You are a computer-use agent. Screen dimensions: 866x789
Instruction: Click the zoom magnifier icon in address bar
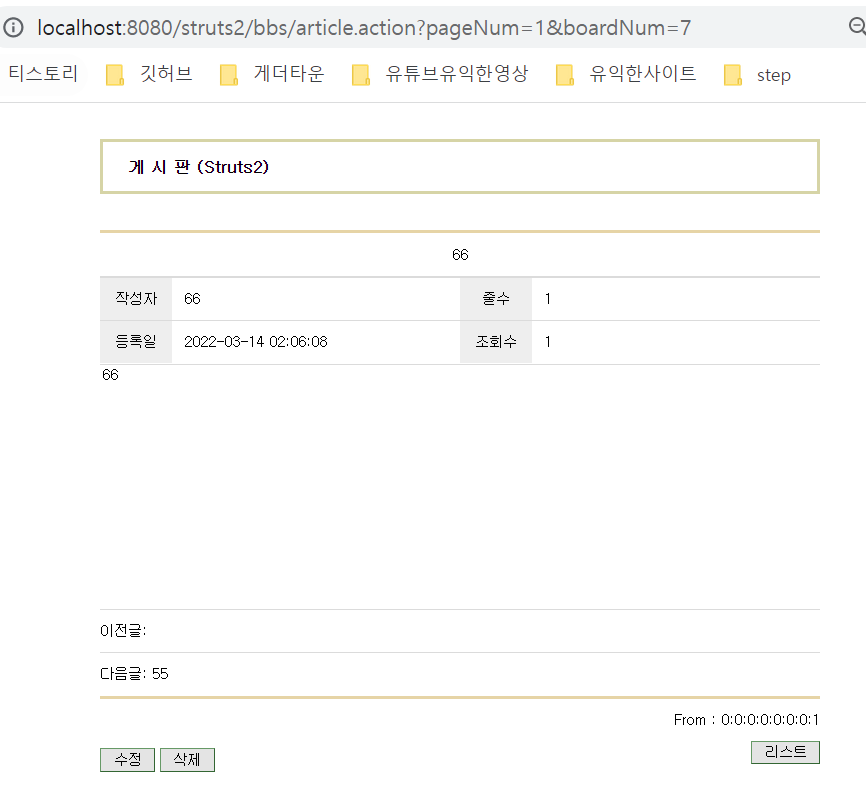[857, 26]
